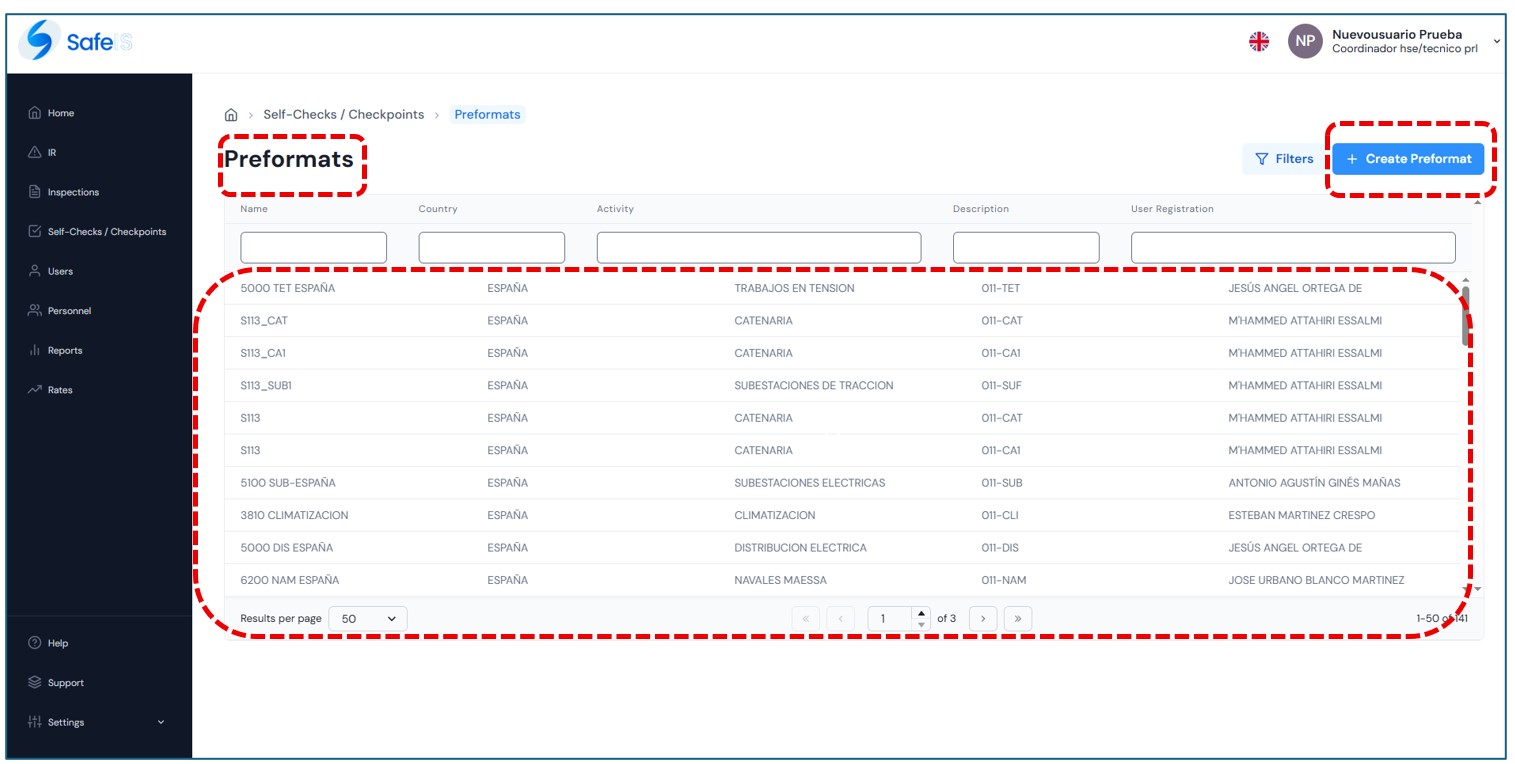Open Rates trend sidebar item
This screenshot has height=764, width=1515.
click(x=59, y=390)
